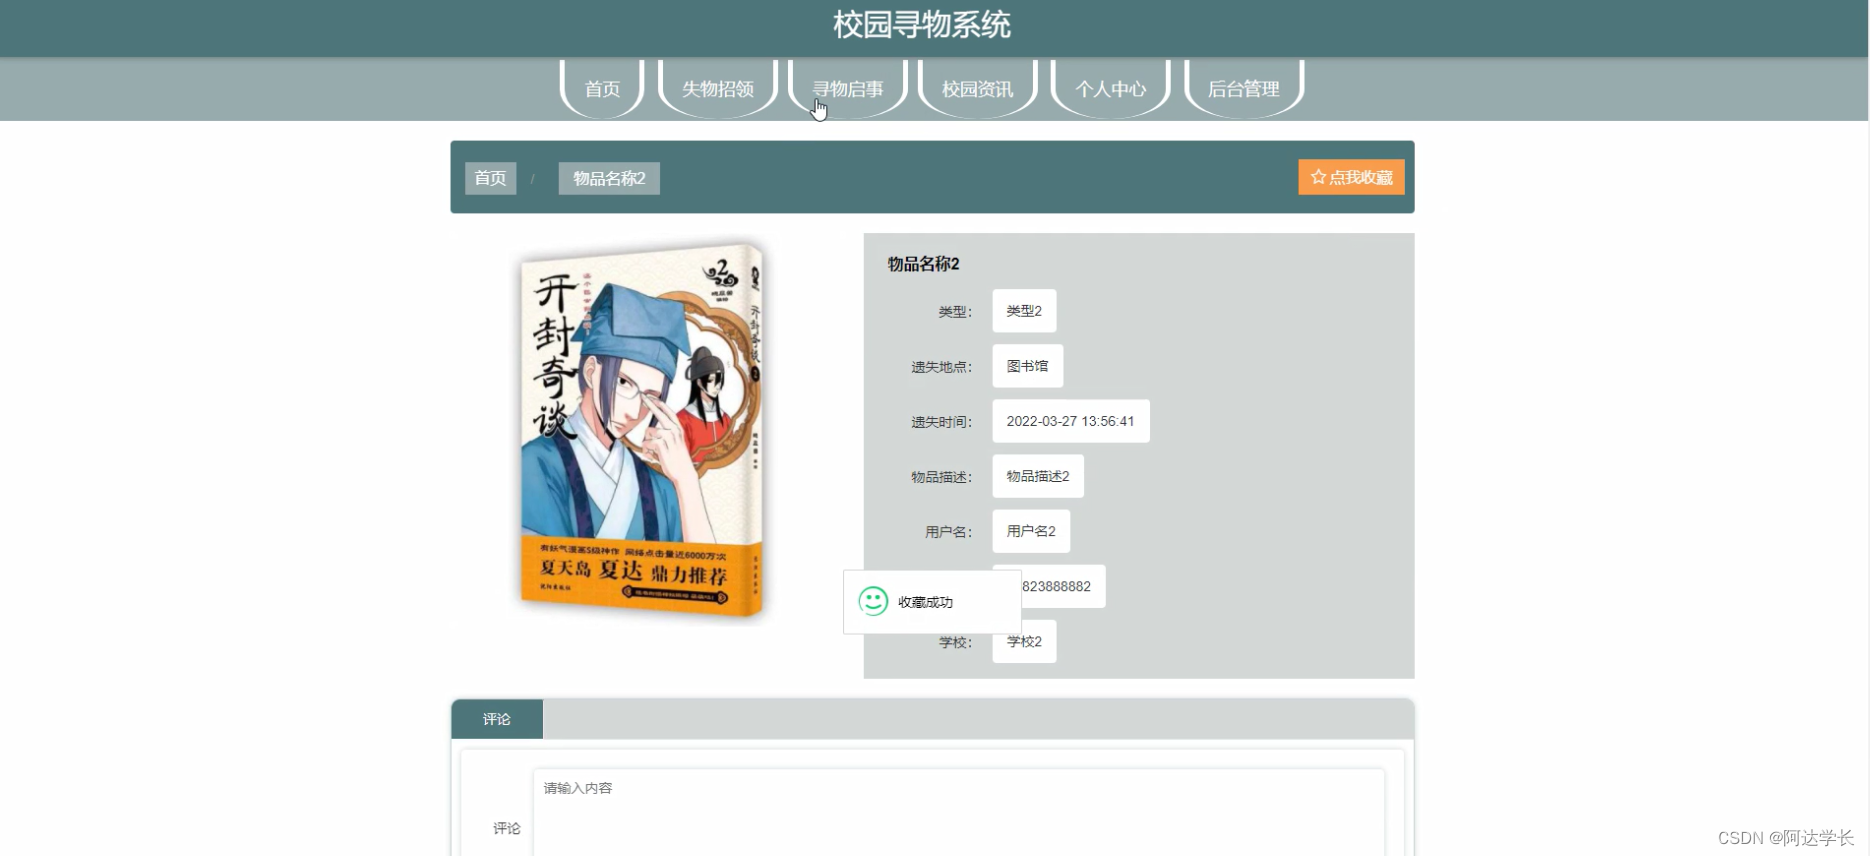Select 校园资讯 in navigation bar

978,89
